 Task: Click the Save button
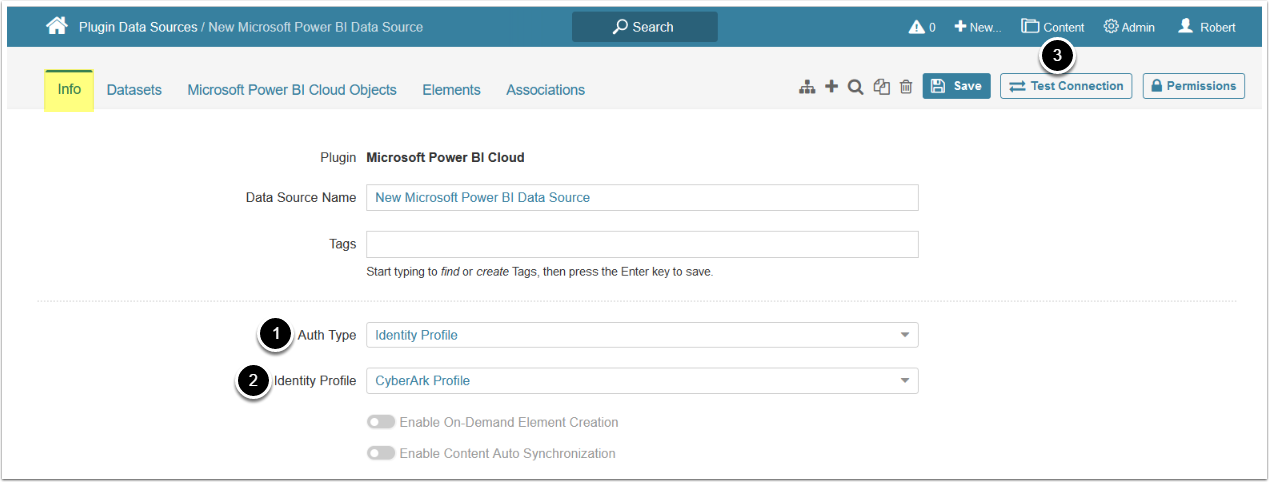click(x=956, y=86)
